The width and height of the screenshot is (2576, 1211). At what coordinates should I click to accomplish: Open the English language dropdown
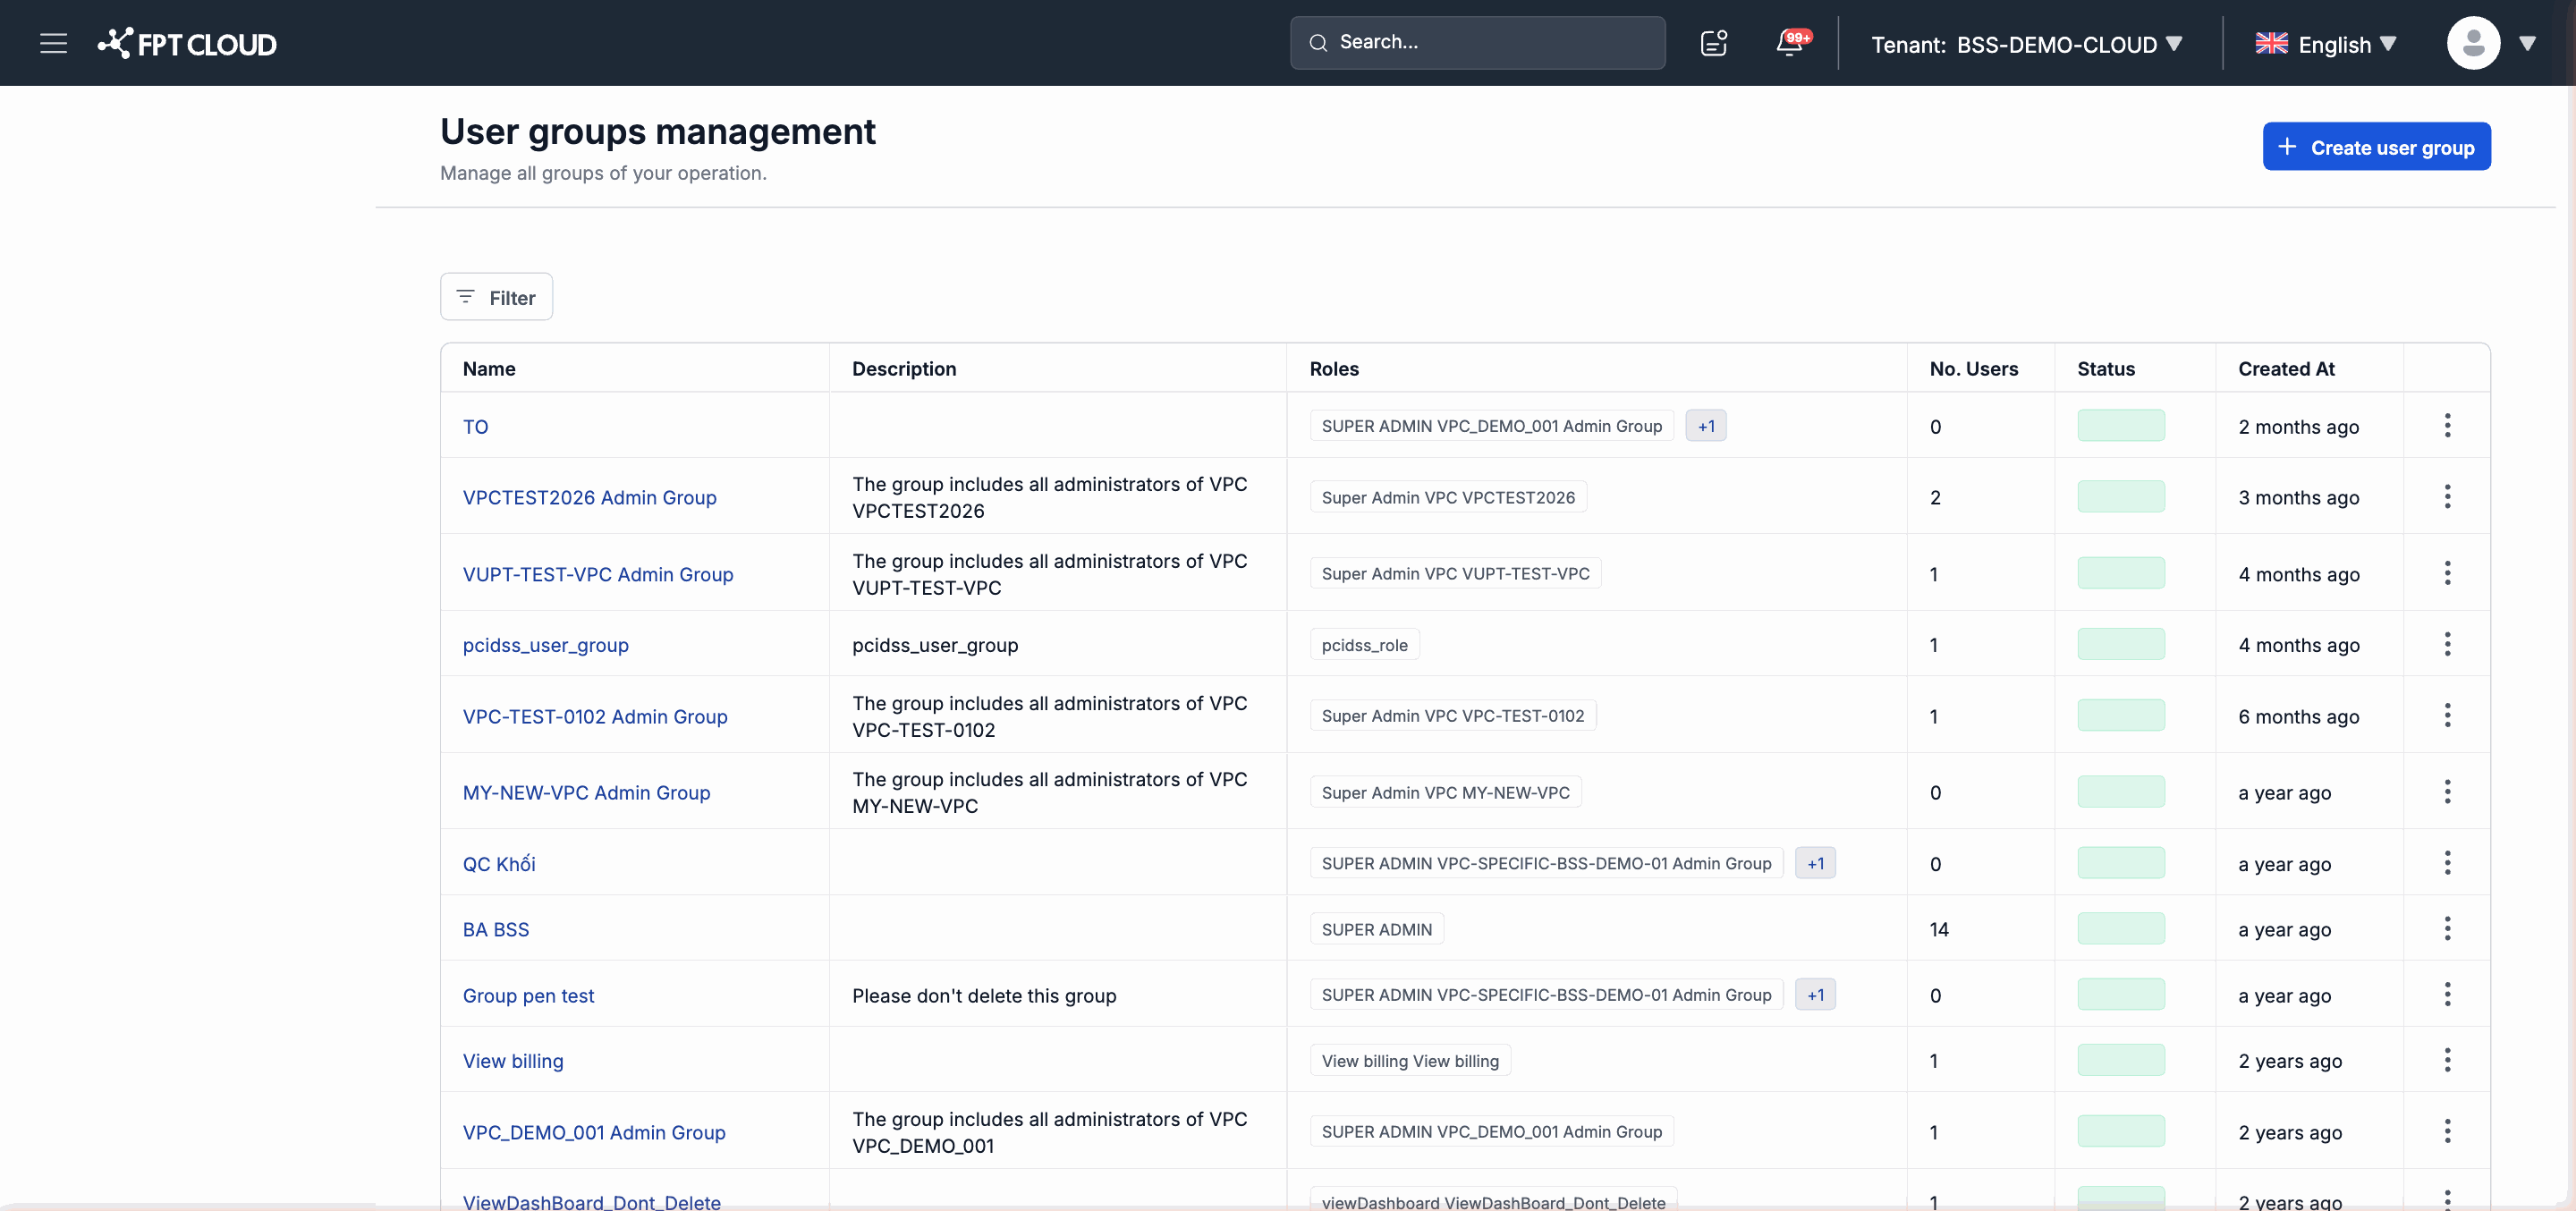pos(2327,44)
